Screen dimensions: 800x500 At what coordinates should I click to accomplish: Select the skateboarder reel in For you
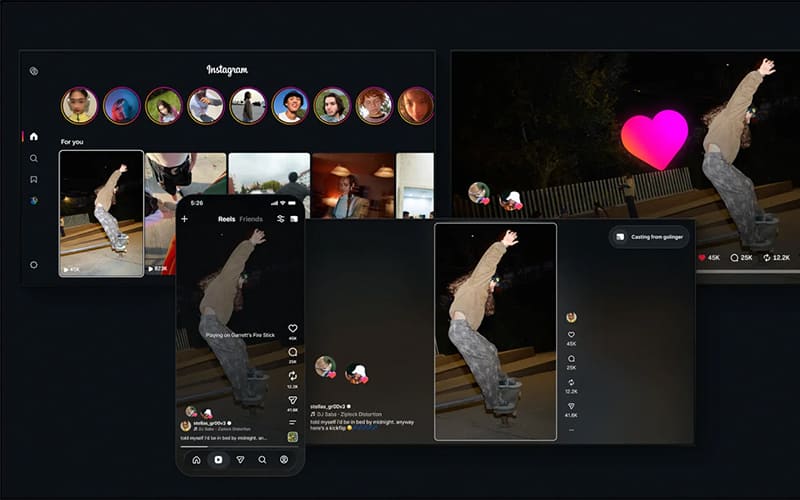[x=102, y=214]
